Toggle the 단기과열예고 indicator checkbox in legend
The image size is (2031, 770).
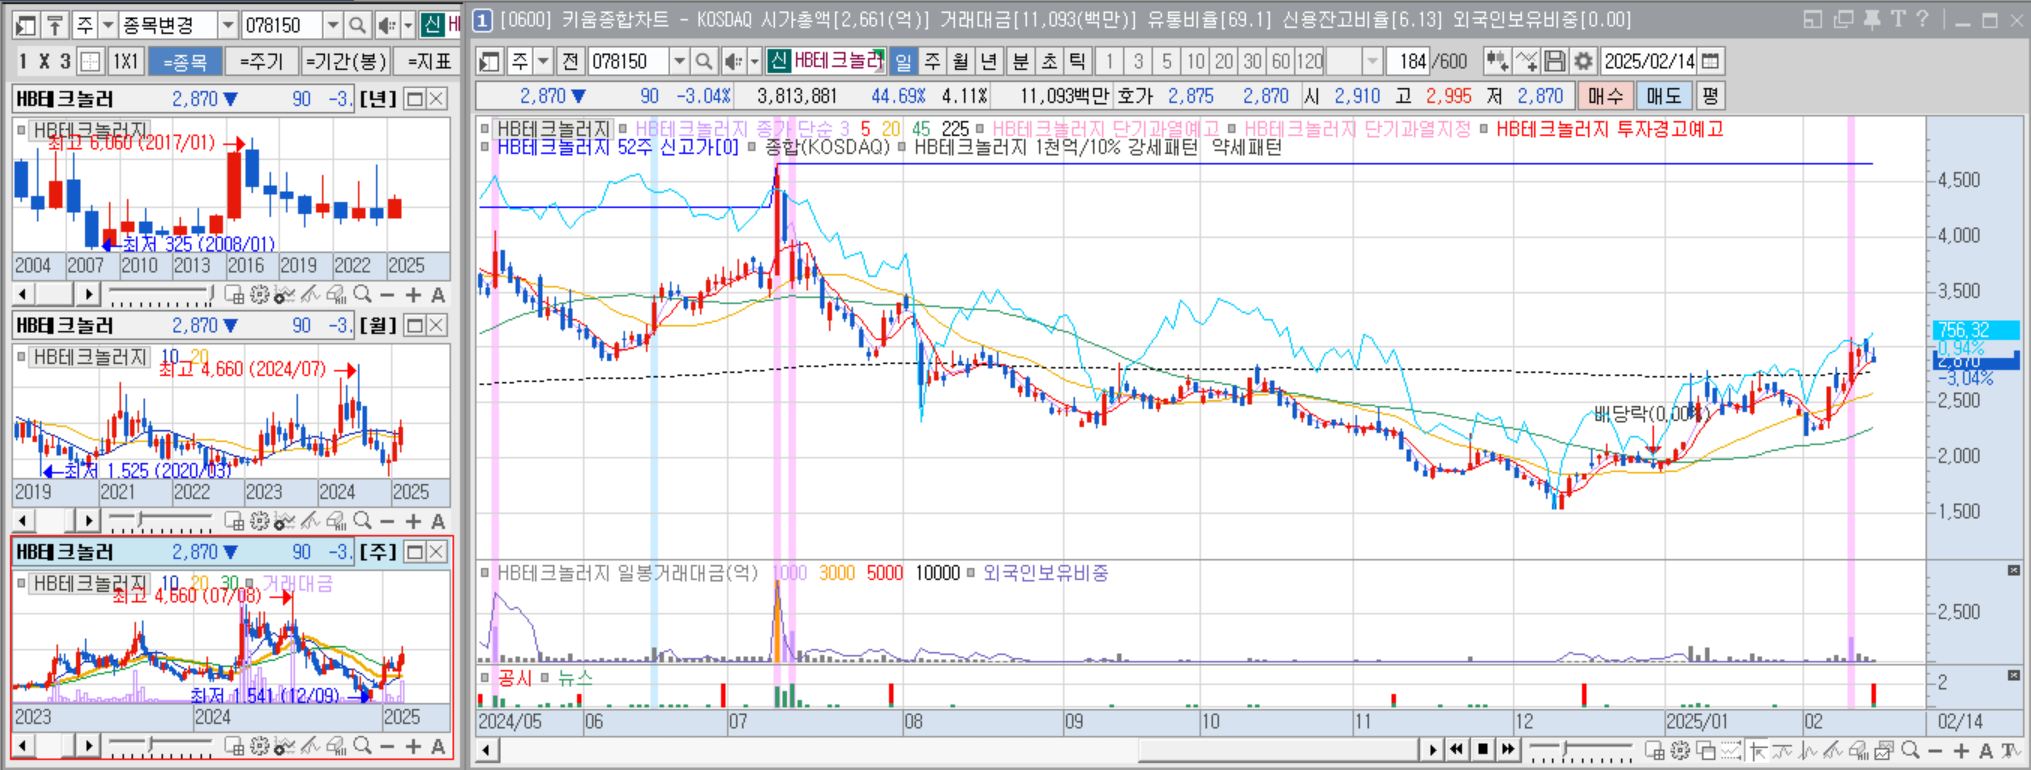pos(981,129)
